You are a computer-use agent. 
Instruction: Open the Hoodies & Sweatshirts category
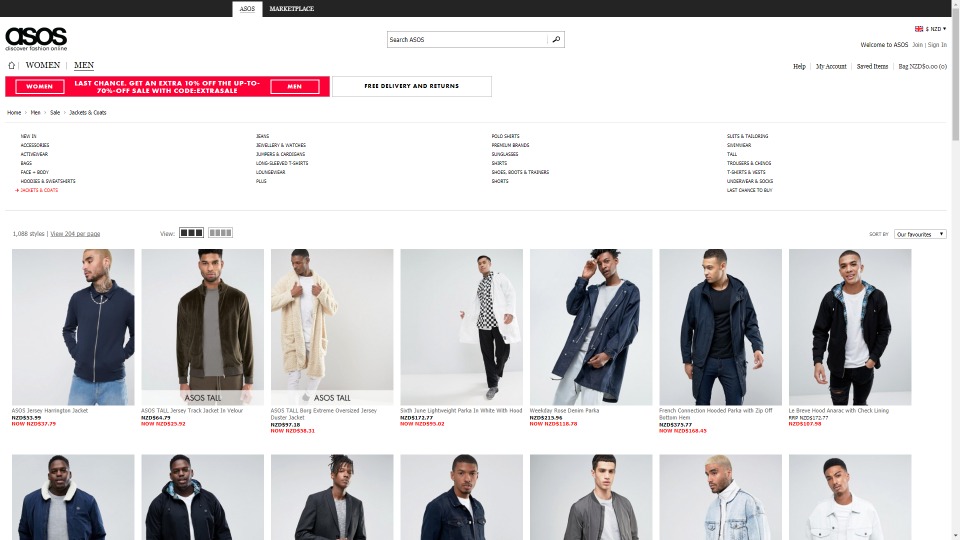(x=48, y=181)
